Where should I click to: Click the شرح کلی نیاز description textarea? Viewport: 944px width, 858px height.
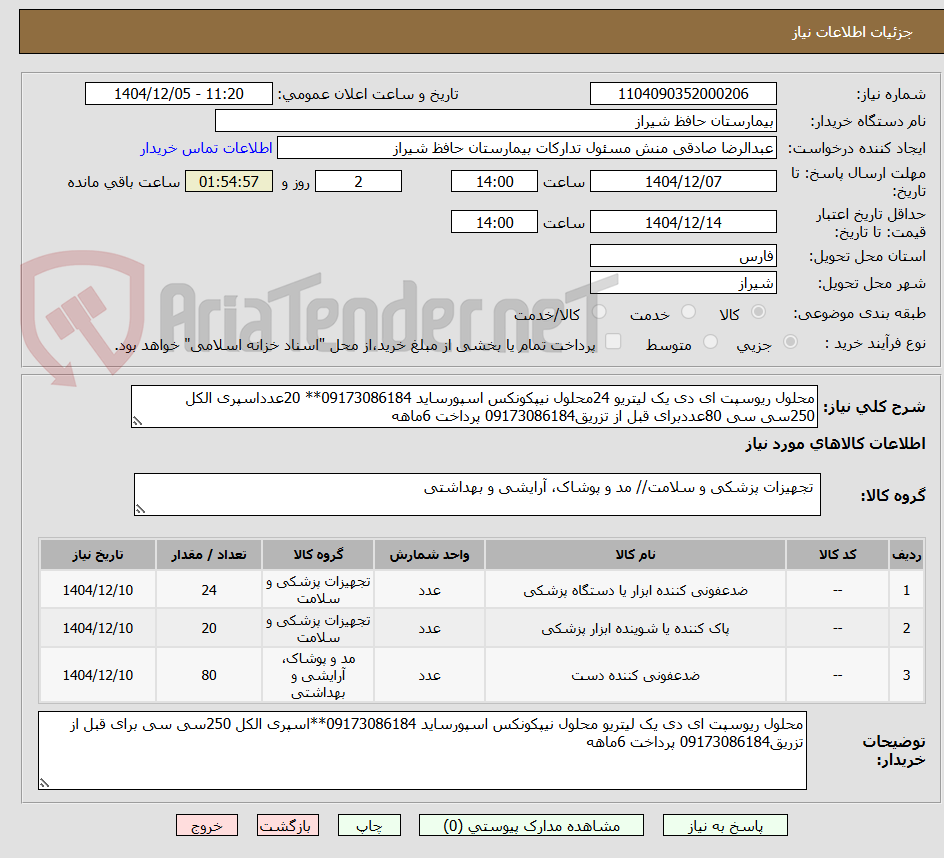click(x=474, y=407)
